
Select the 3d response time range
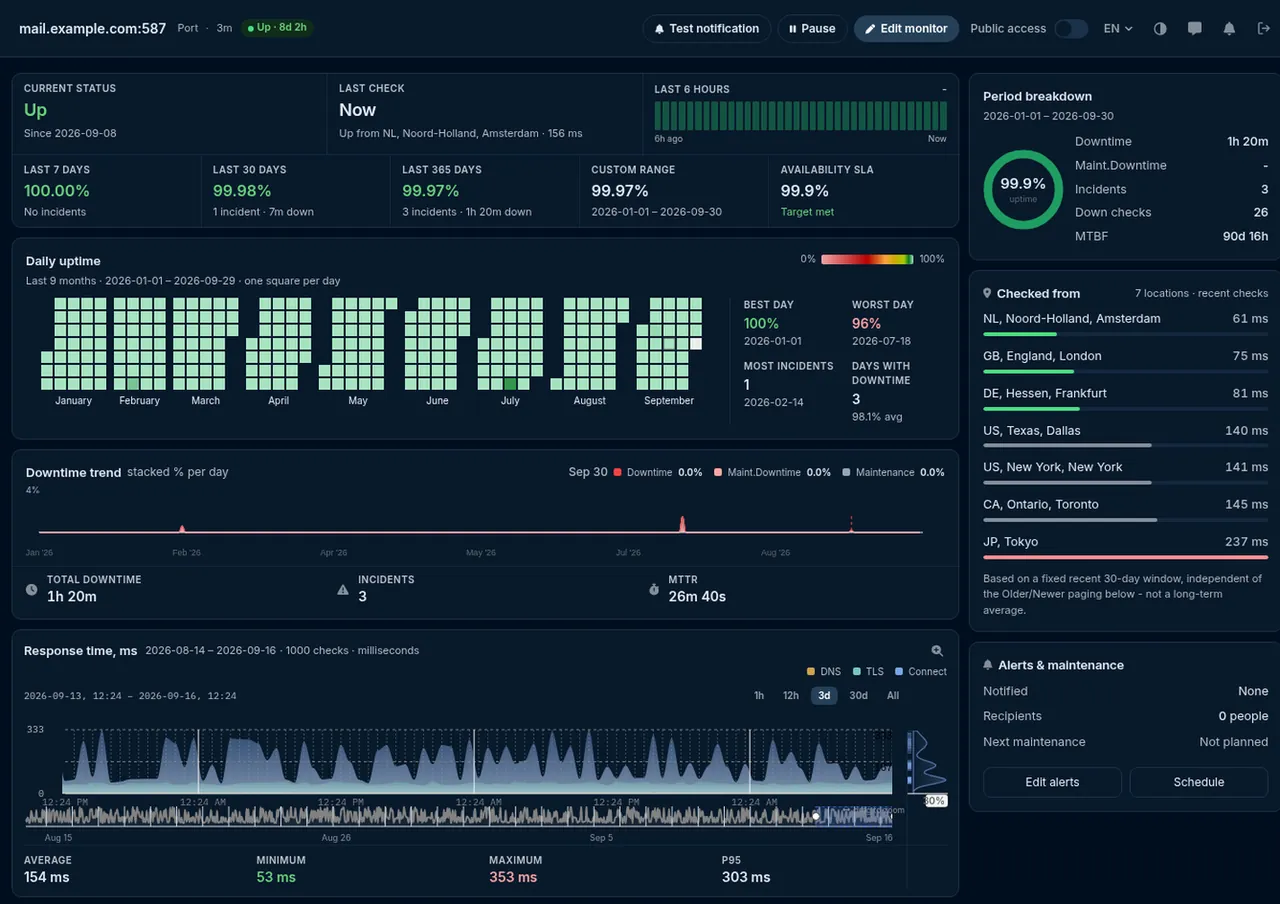click(x=824, y=696)
